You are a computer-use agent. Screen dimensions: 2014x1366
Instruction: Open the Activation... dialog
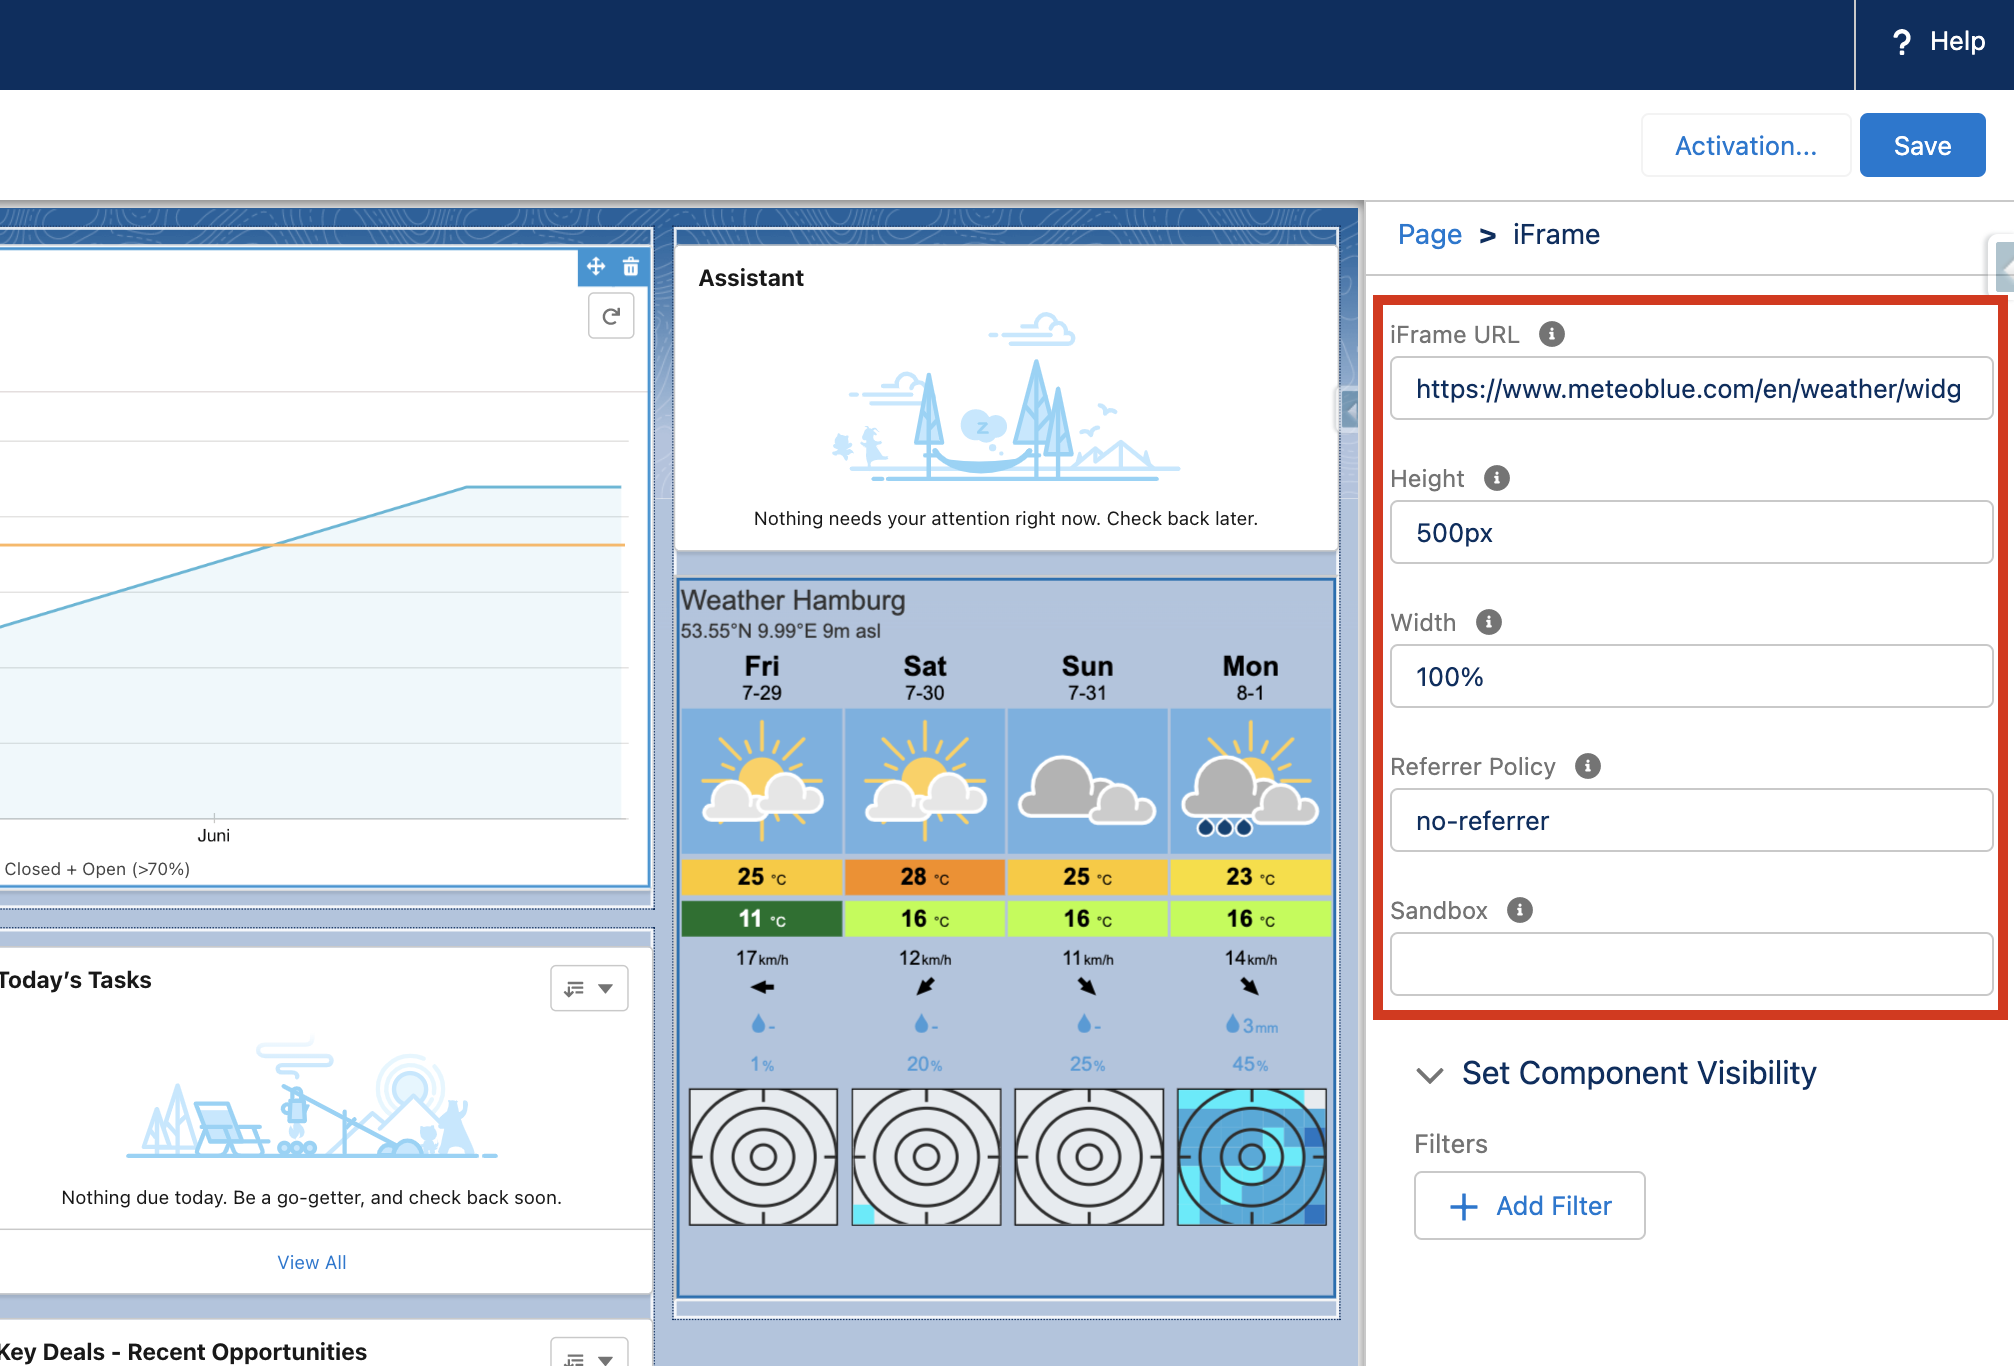(1745, 145)
